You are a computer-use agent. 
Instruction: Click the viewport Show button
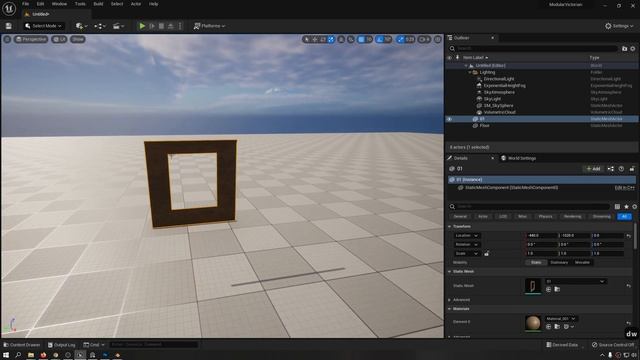[78, 39]
